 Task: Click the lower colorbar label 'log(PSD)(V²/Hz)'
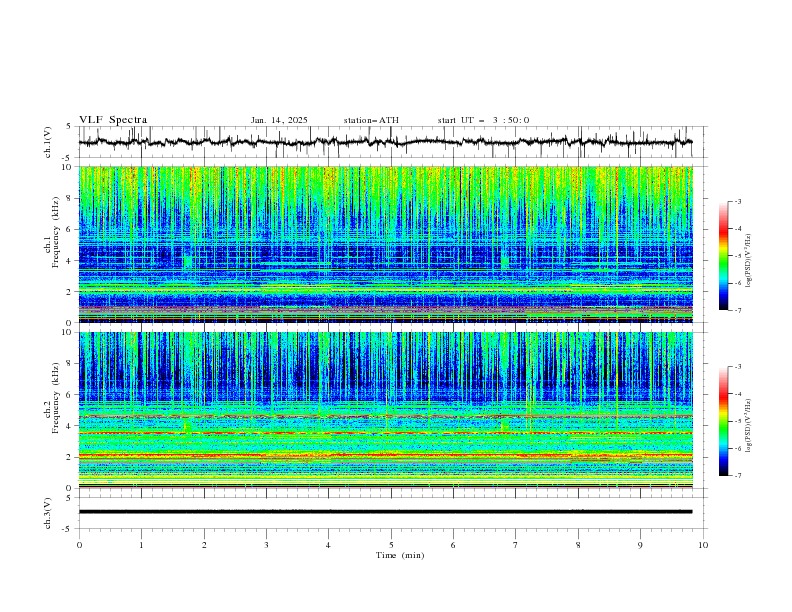tap(748, 426)
